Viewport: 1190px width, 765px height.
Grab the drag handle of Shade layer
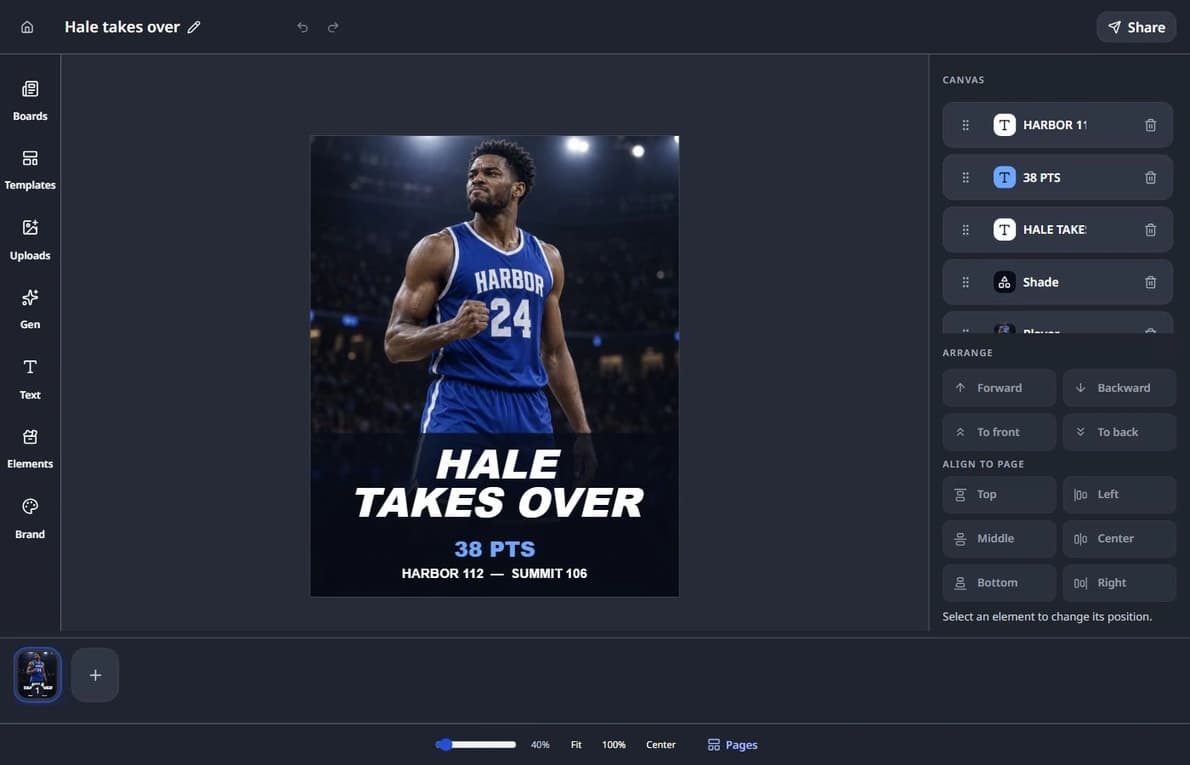click(965, 282)
